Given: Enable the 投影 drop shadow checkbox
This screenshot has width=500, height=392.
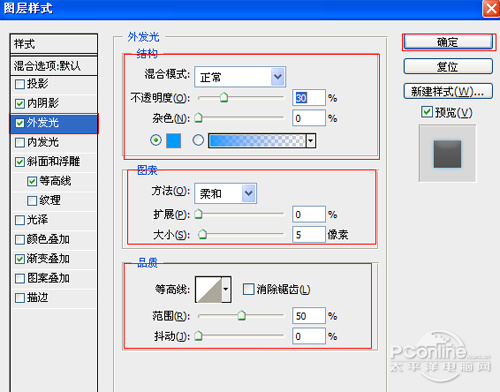Looking at the screenshot, I should [20, 84].
